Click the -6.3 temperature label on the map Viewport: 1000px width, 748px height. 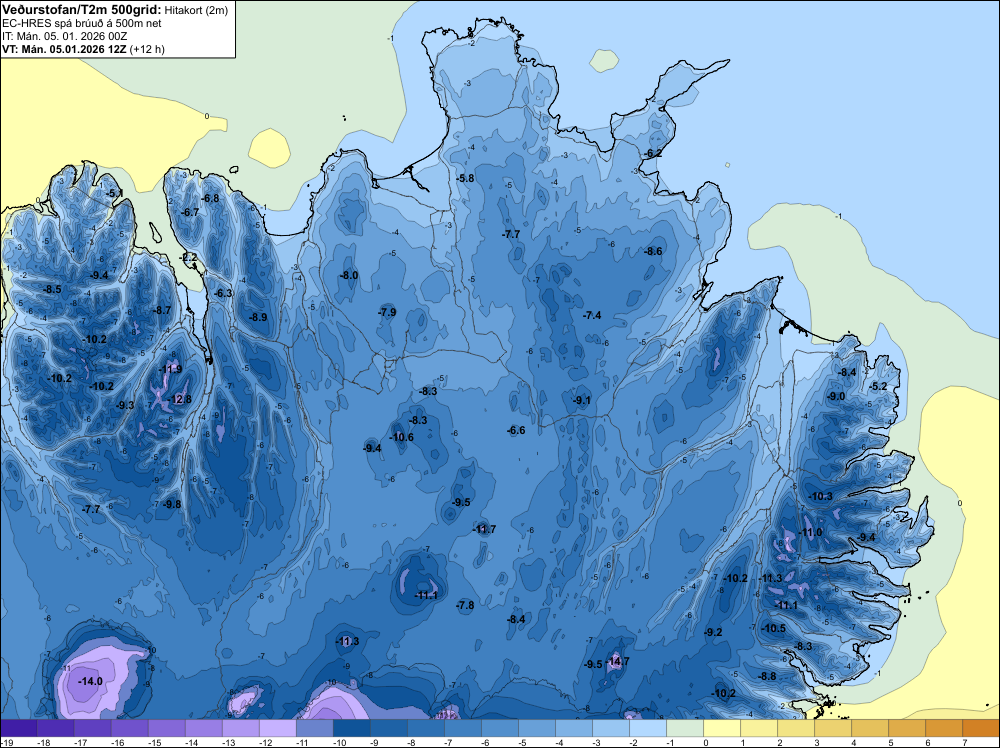(223, 293)
